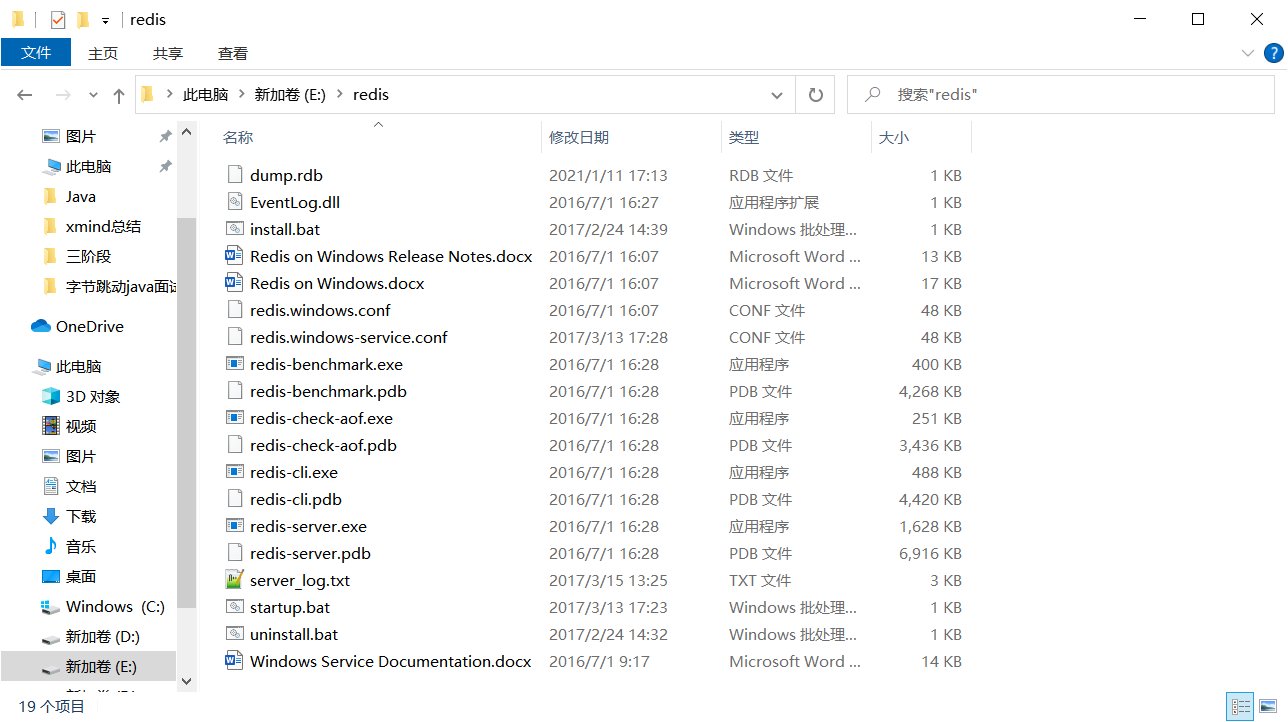Select 3D 对象 in the navigation pane

(92, 396)
